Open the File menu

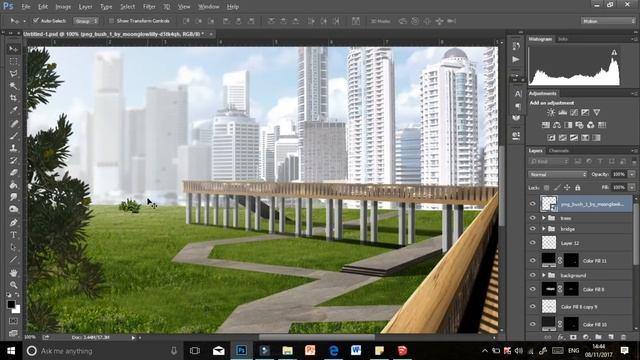click(x=26, y=7)
